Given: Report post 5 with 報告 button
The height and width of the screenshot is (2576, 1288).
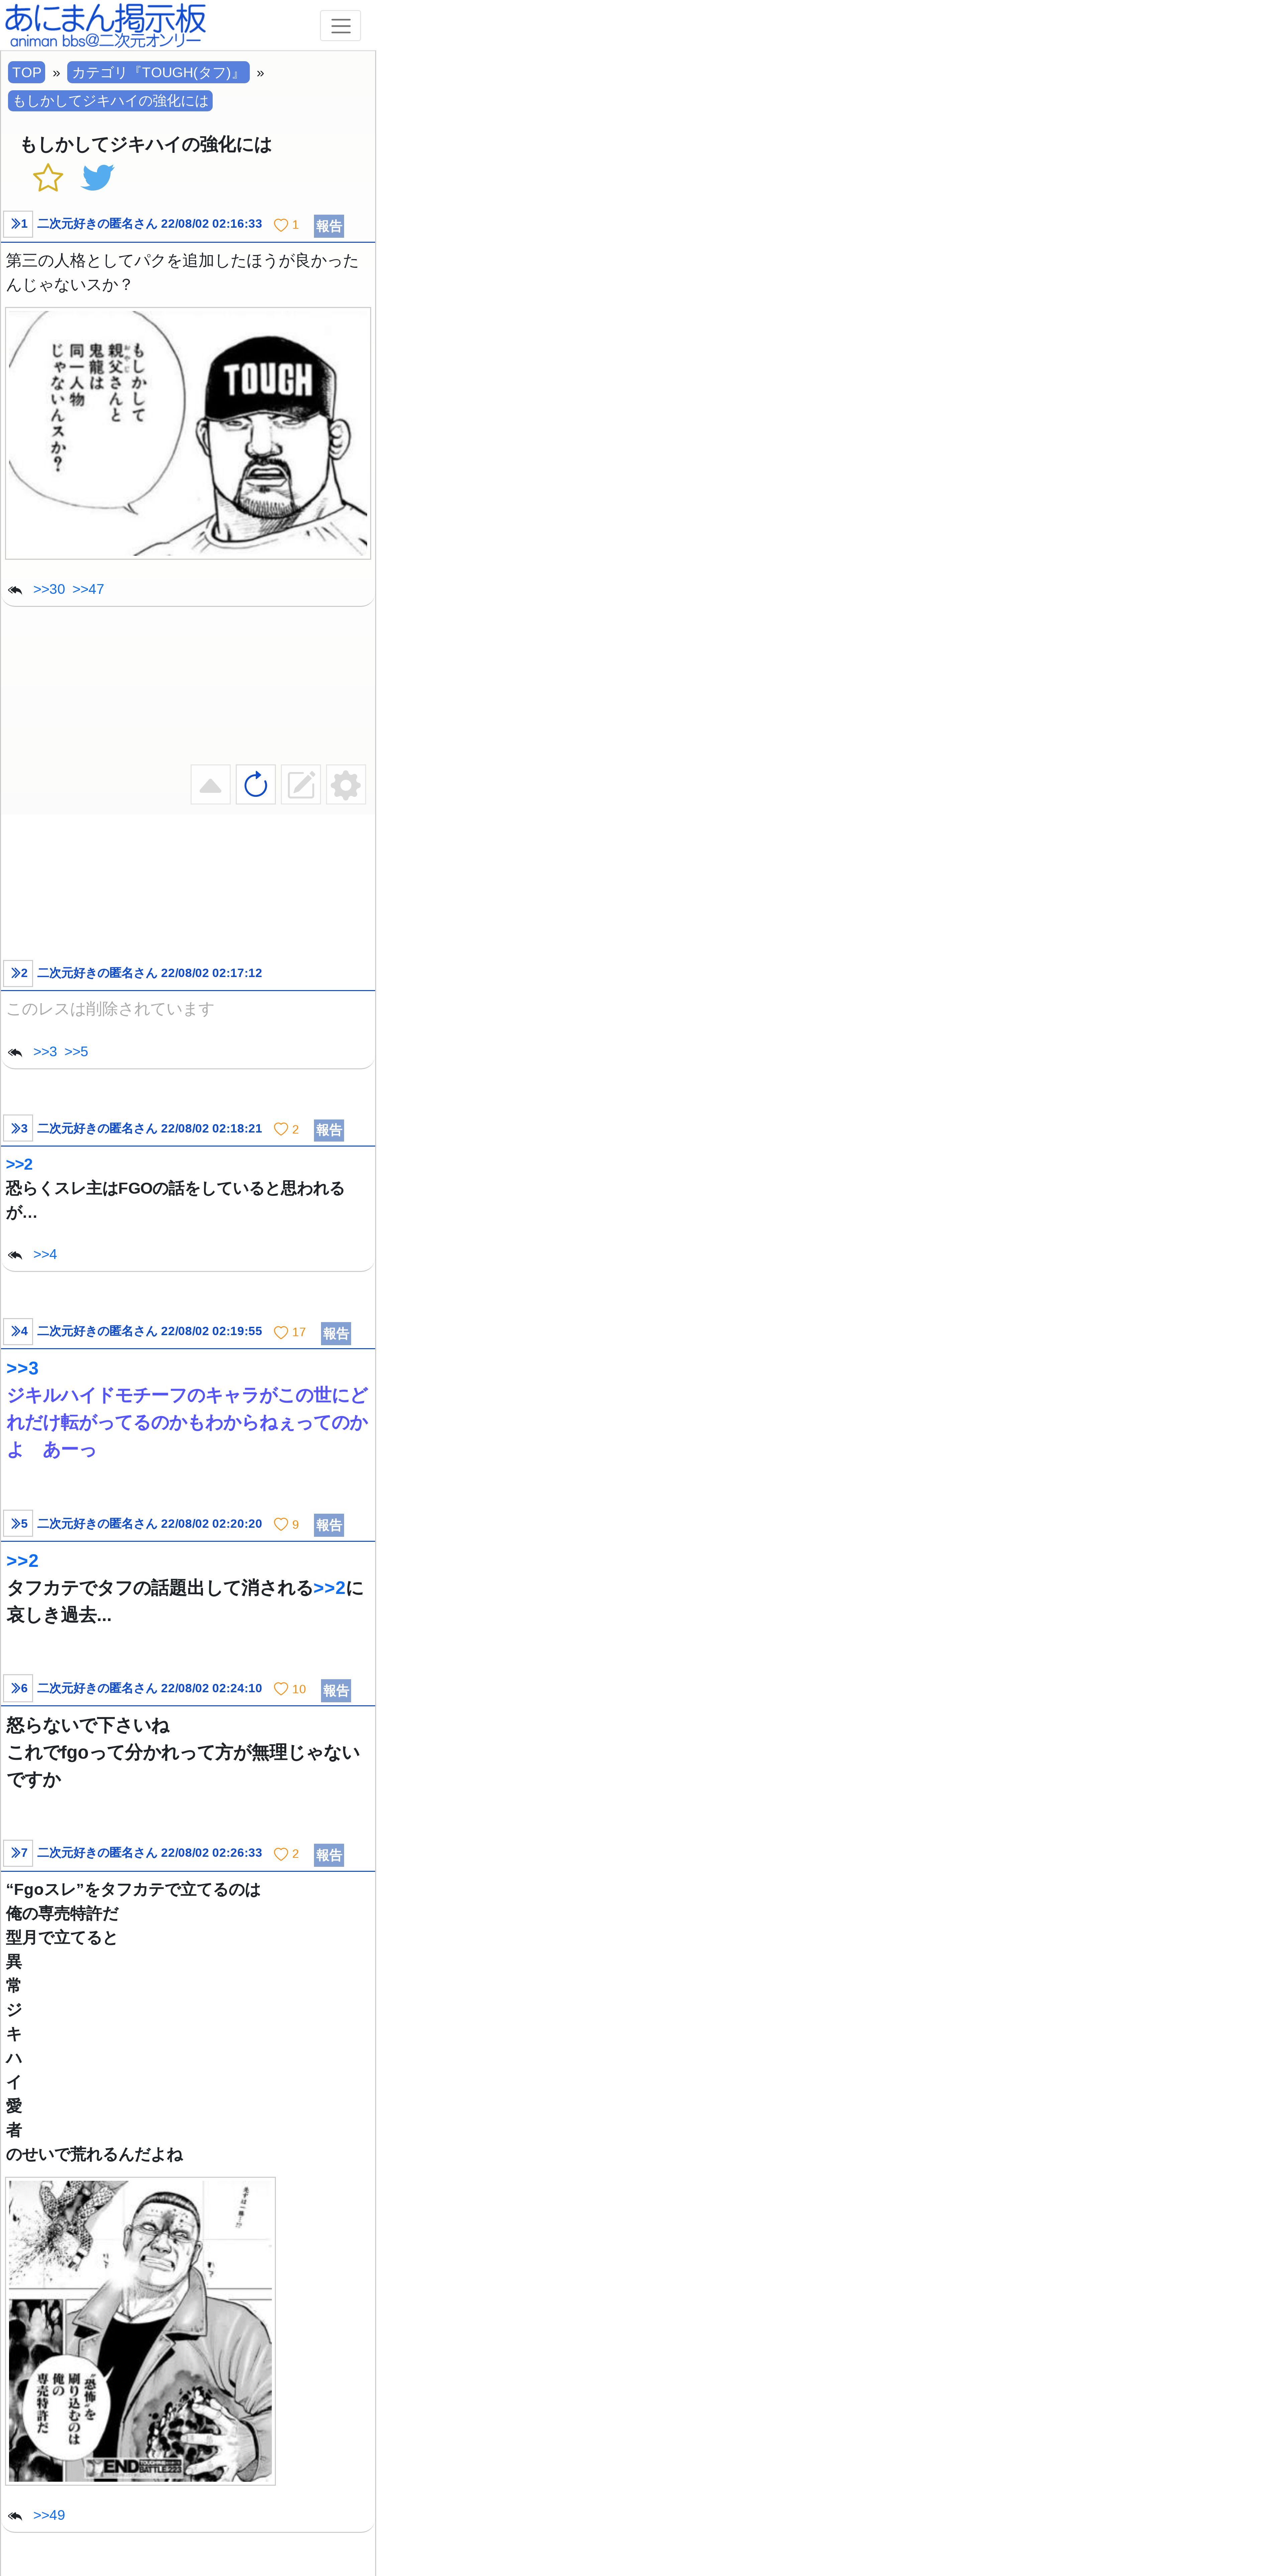Looking at the screenshot, I should pyautogui.click(x=329, y=1525).
